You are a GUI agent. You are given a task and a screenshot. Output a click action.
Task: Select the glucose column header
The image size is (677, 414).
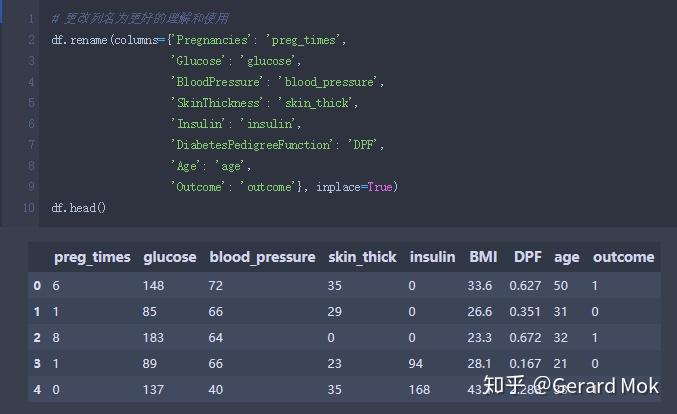pos(170,257)
